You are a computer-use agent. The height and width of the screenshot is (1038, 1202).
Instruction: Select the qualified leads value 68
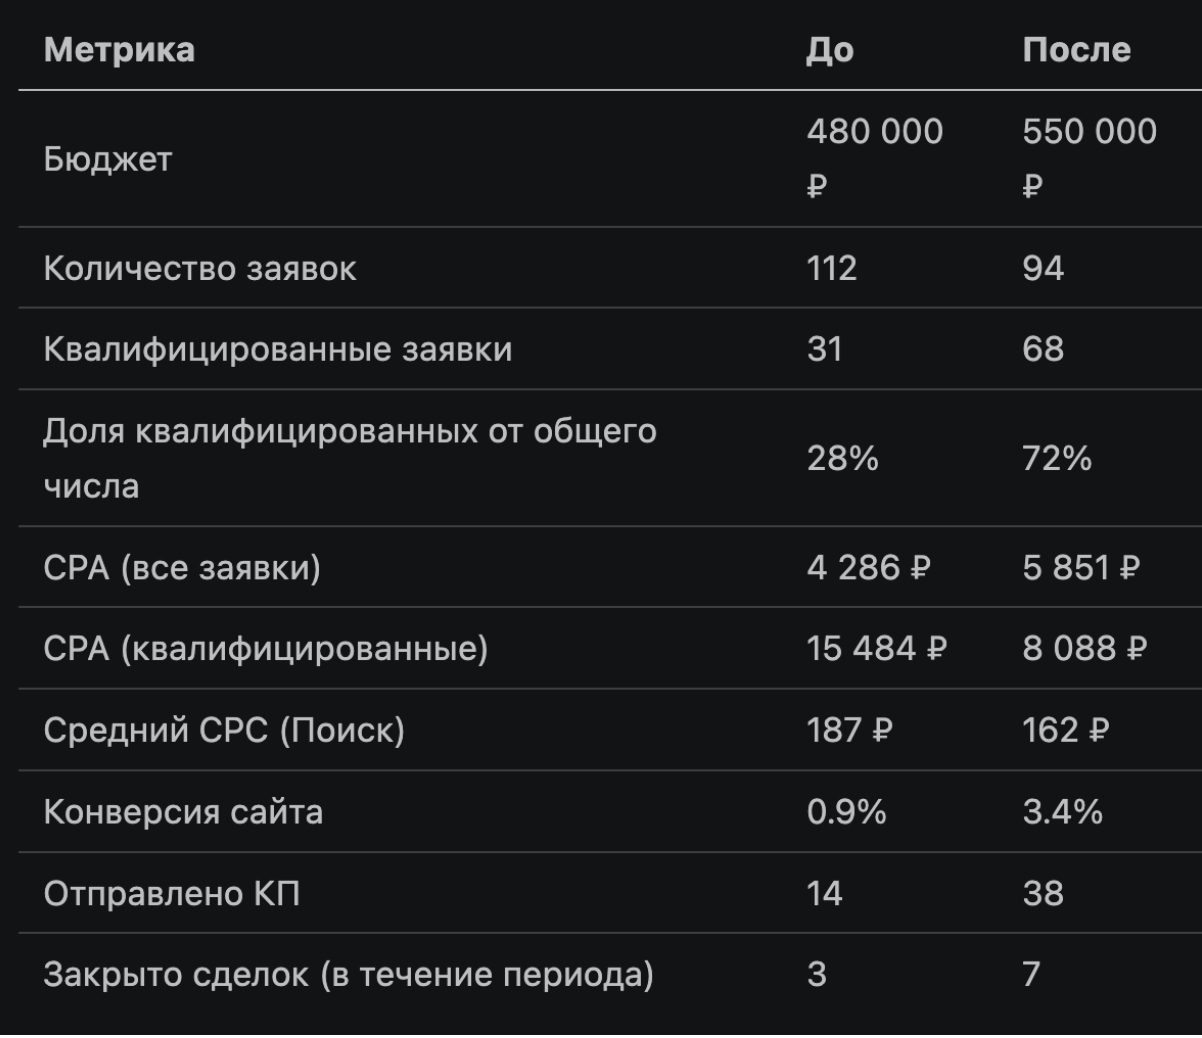pyautogui.click(x=1043, y=349)
